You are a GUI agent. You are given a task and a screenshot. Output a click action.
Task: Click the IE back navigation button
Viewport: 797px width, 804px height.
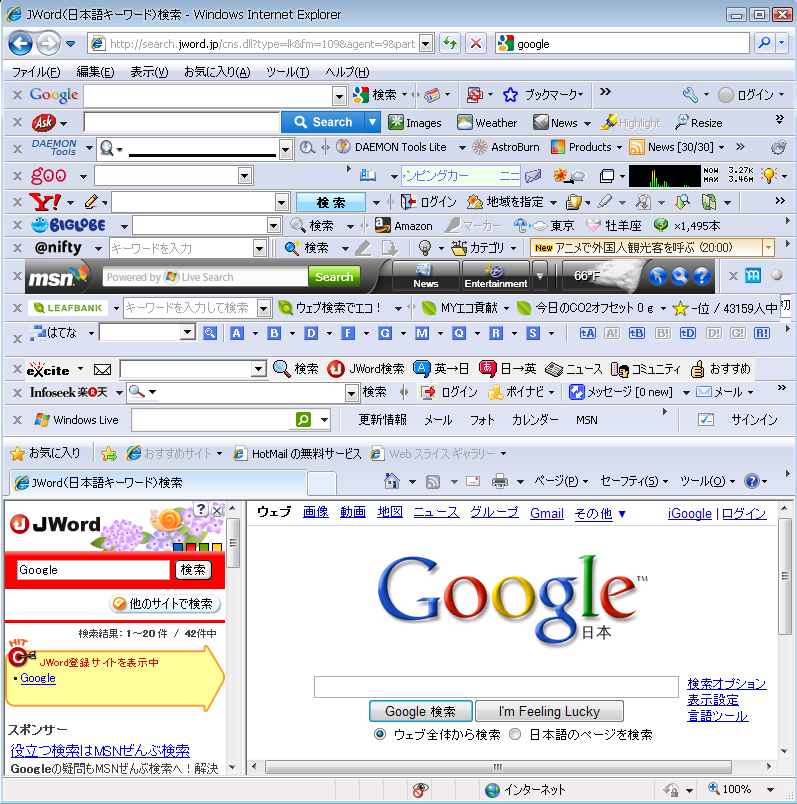tap(20, 44)
